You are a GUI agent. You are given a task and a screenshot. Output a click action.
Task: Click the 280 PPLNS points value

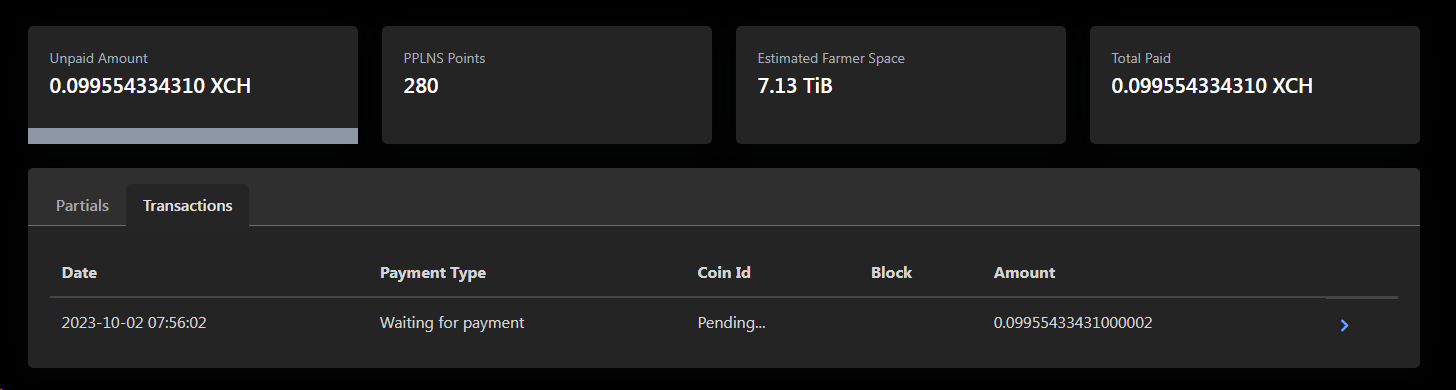click(x=421, y=86)
